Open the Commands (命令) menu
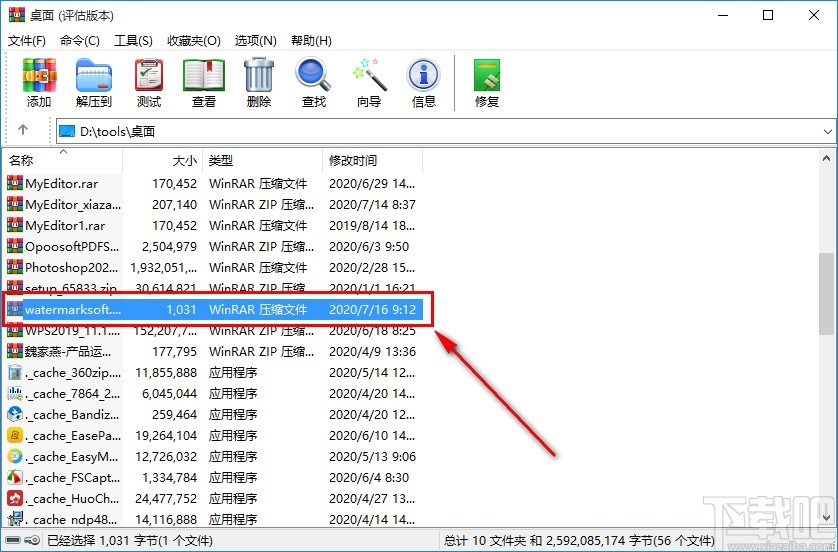This screenshot has height=552, width=838. (x=80, y=41)
